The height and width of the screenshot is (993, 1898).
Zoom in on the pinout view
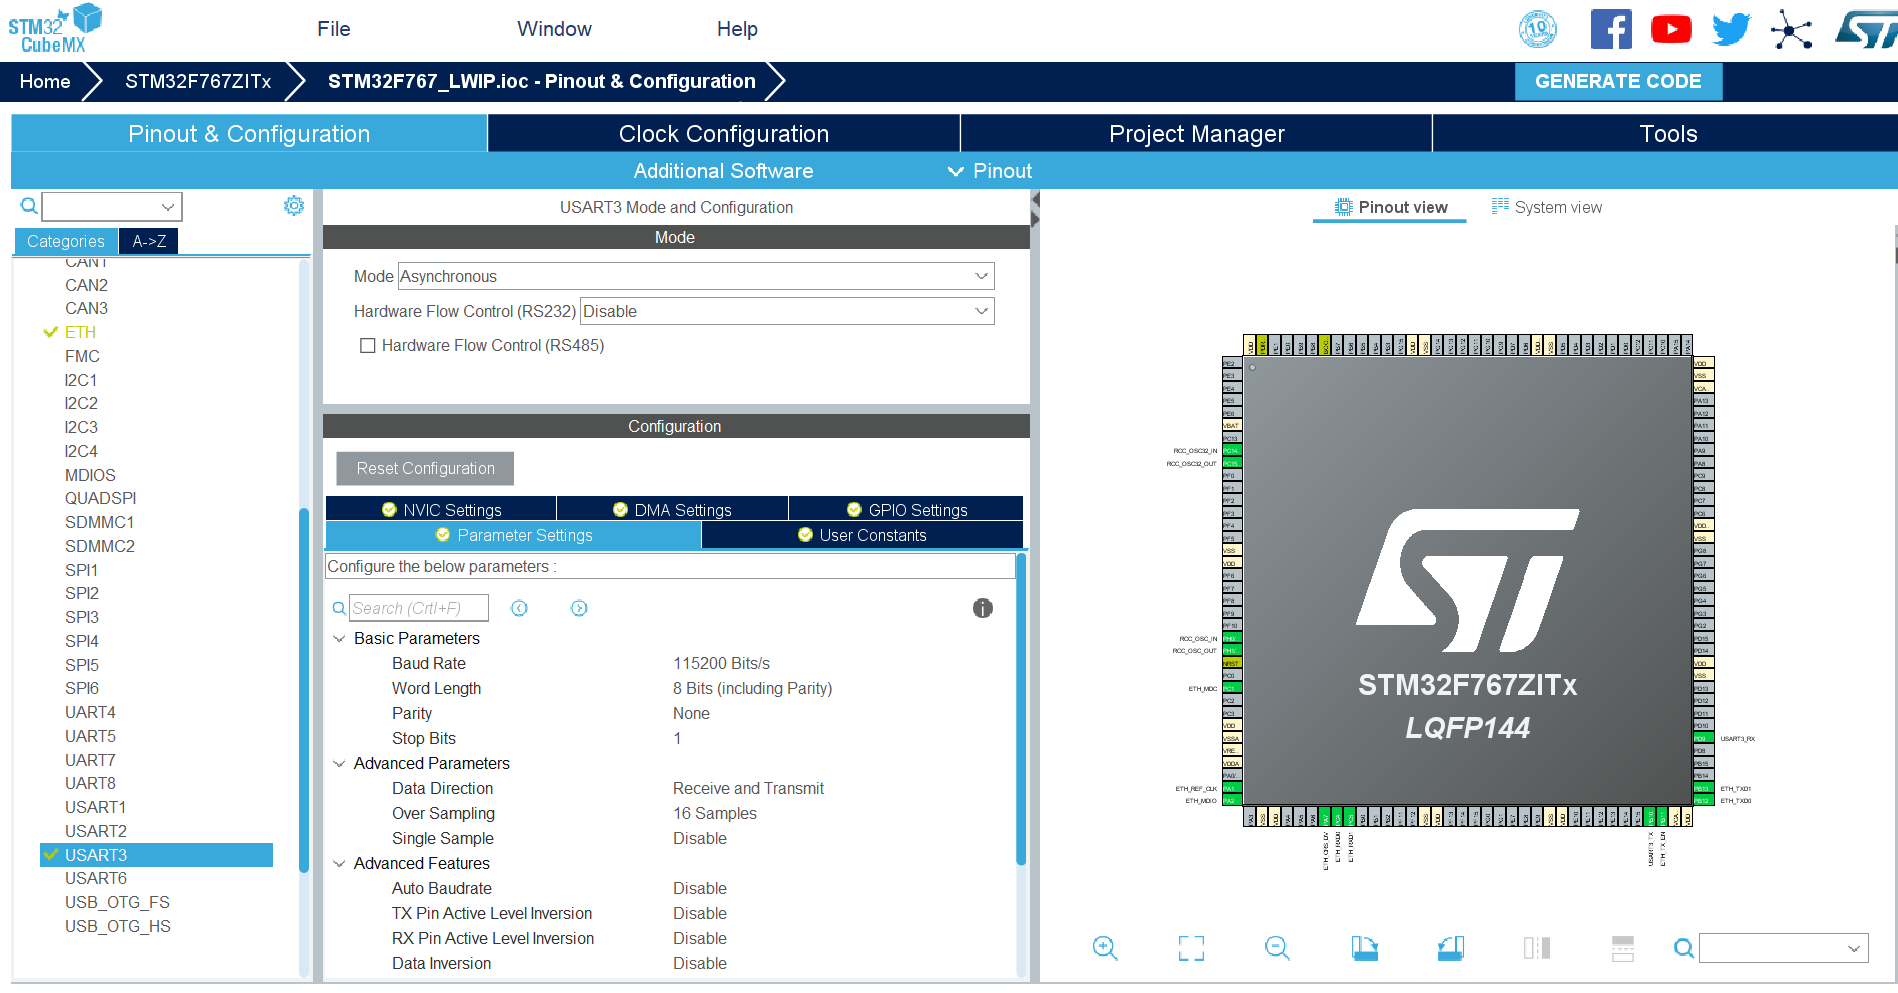click(x=1105, y=948)
